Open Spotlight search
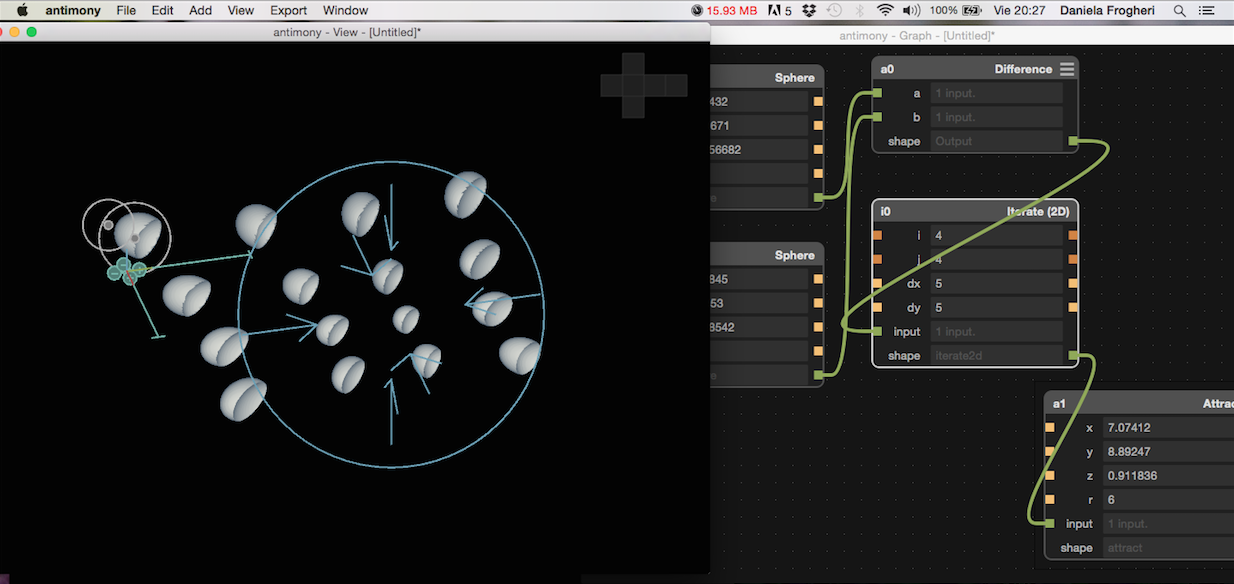 point(1180,10)
